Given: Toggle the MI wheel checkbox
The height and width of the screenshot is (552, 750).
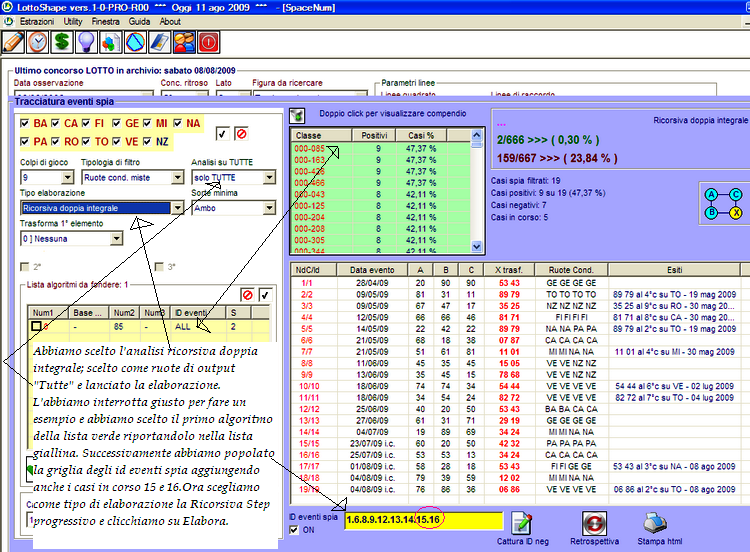Looking at the screenshot, I should 147,123.
